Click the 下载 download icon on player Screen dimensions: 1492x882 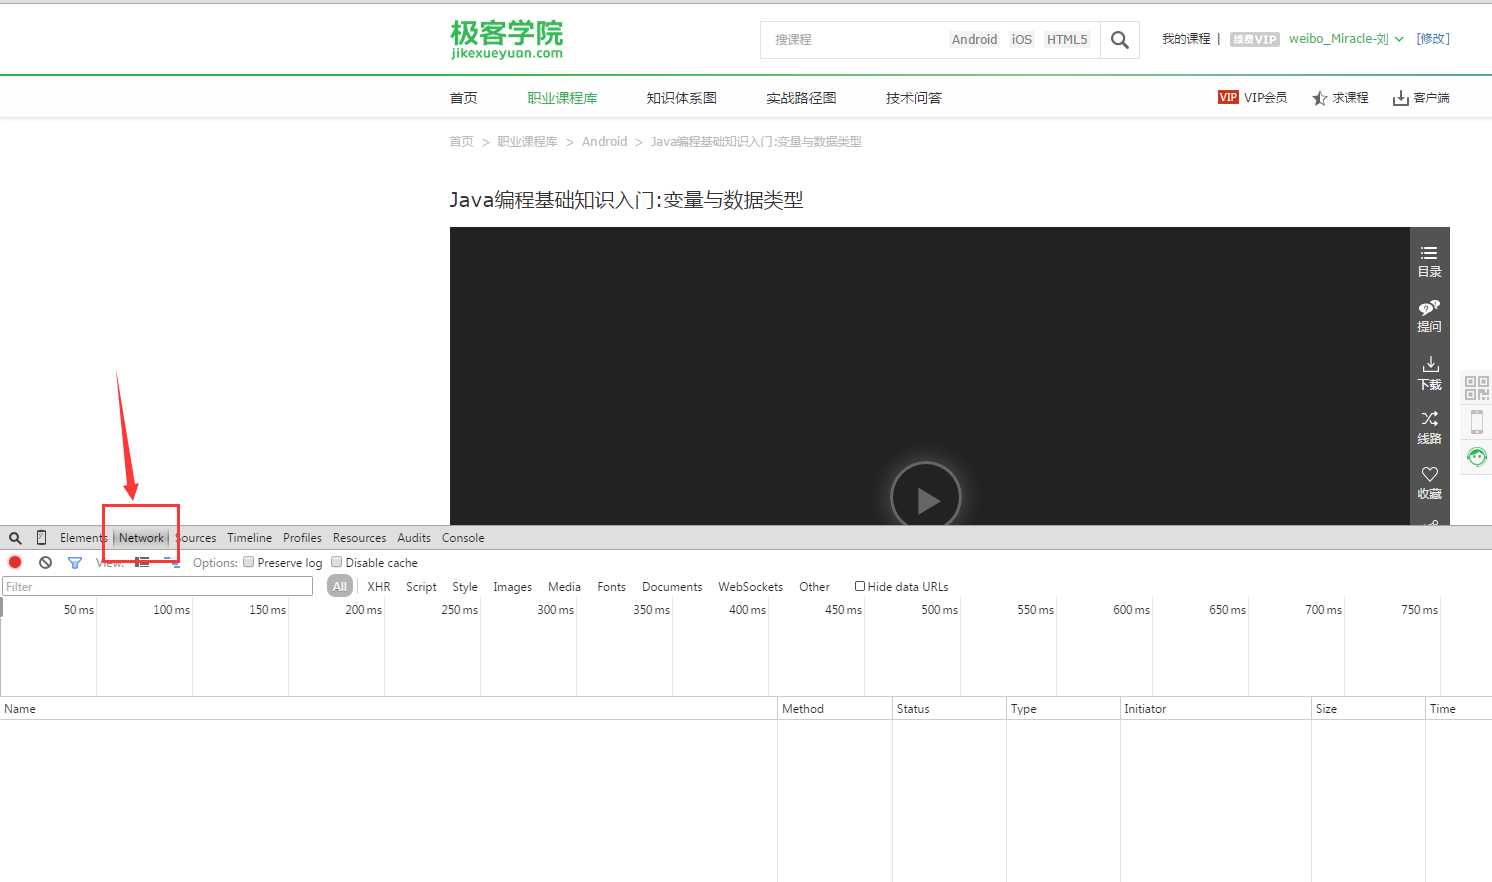(x=1429, y=373)
